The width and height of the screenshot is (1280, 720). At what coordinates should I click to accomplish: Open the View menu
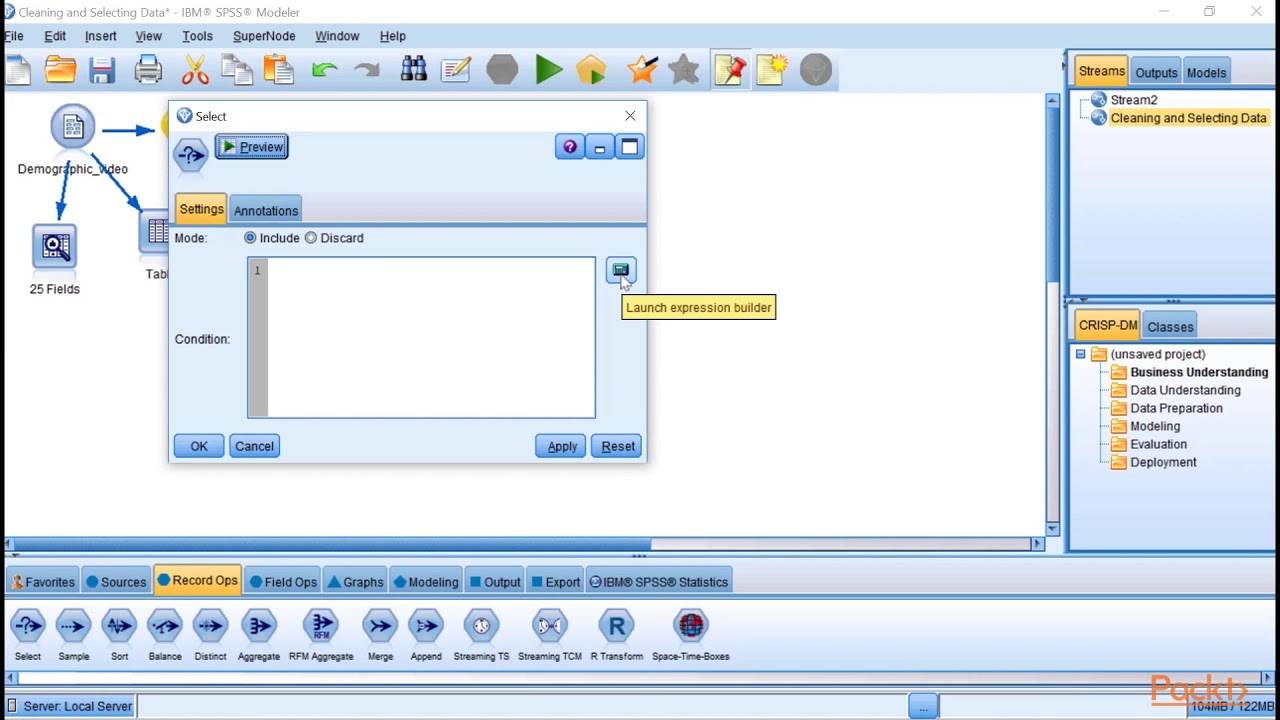[148, 36]
